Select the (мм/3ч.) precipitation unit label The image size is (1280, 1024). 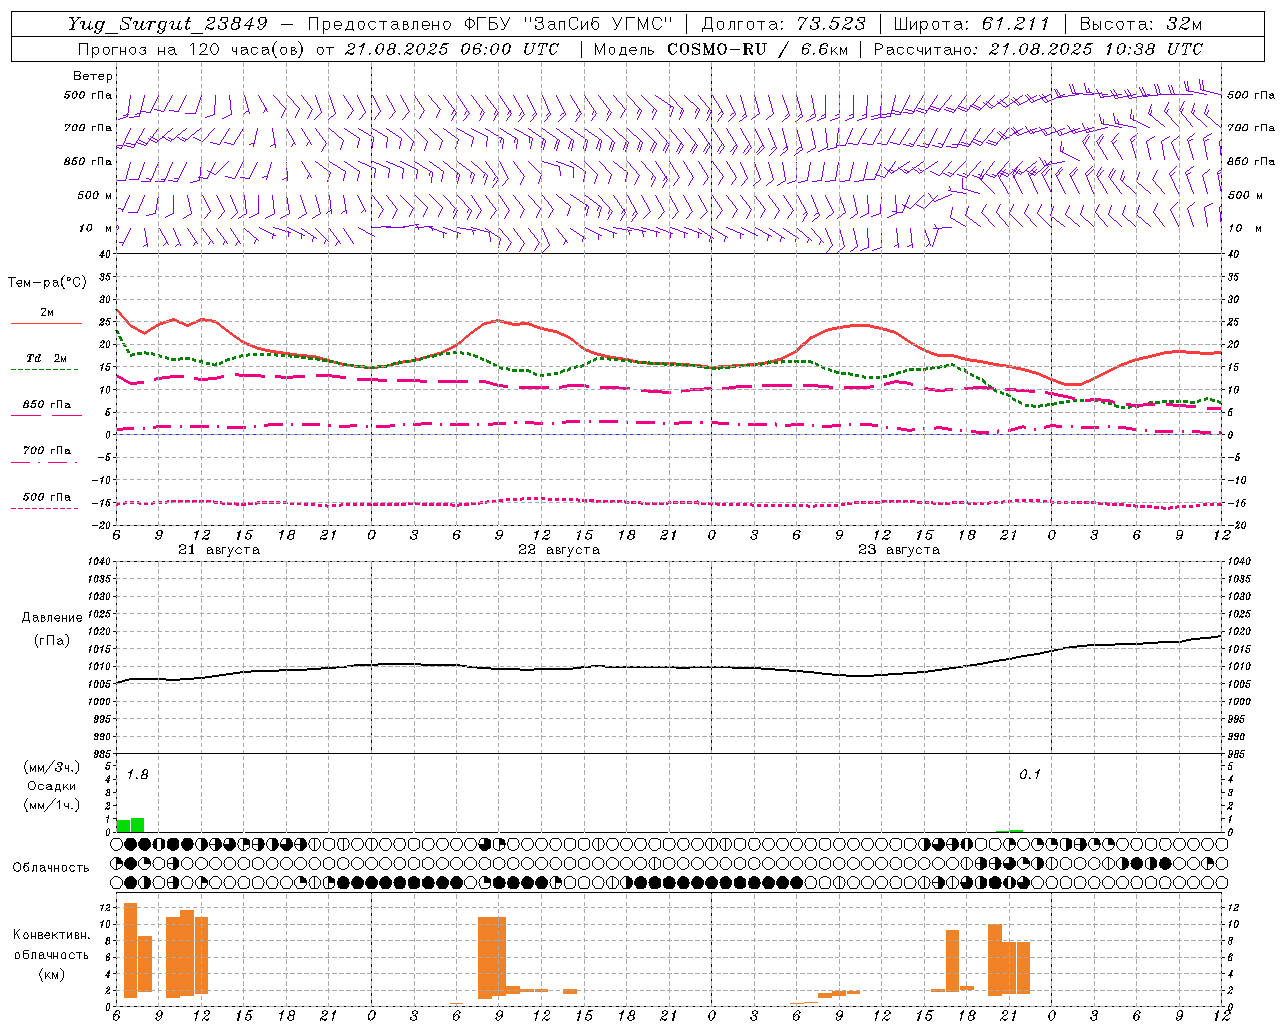[51, 768]
